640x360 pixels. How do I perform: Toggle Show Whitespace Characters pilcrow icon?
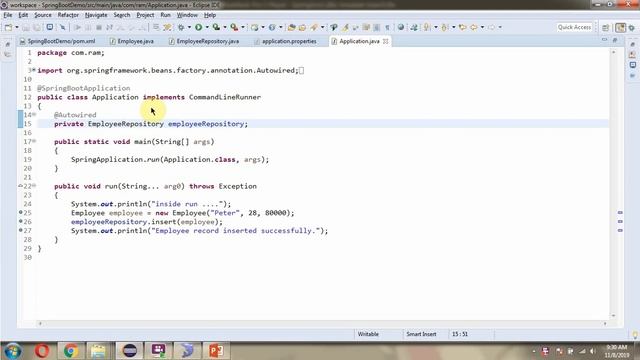(x=387, y=27)
